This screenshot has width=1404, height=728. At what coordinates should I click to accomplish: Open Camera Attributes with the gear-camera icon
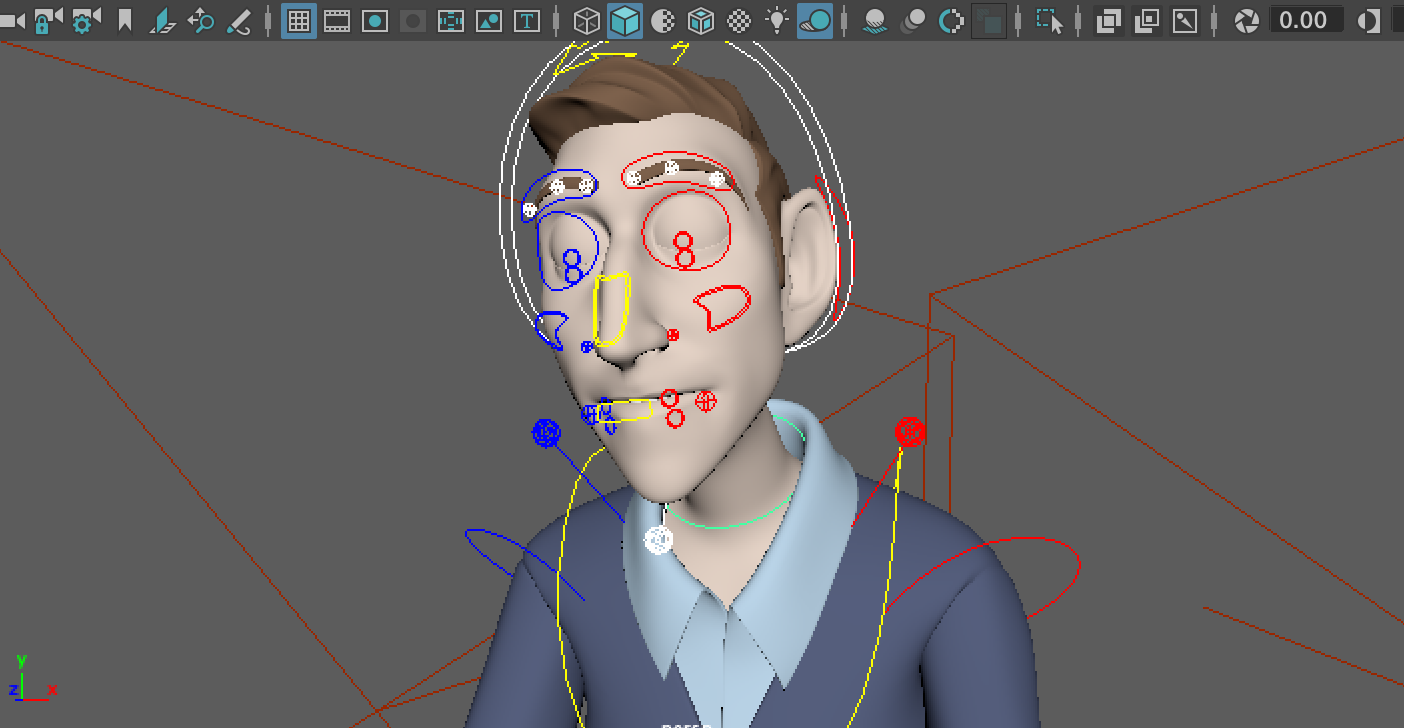85,20
